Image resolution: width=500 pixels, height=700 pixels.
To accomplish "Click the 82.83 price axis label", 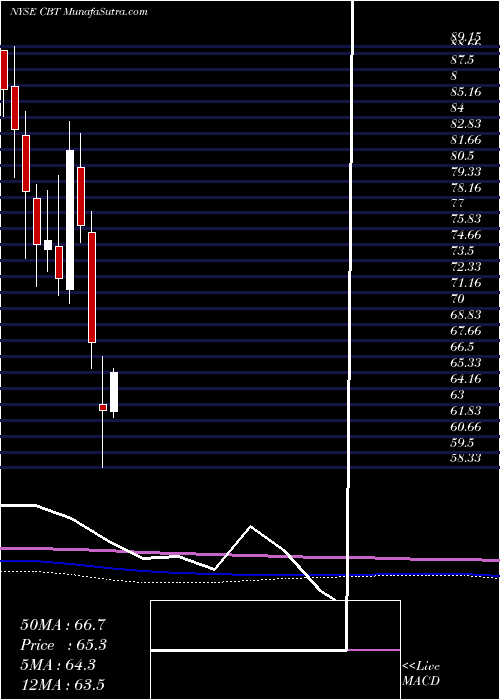I will click(x=466, y=124).
